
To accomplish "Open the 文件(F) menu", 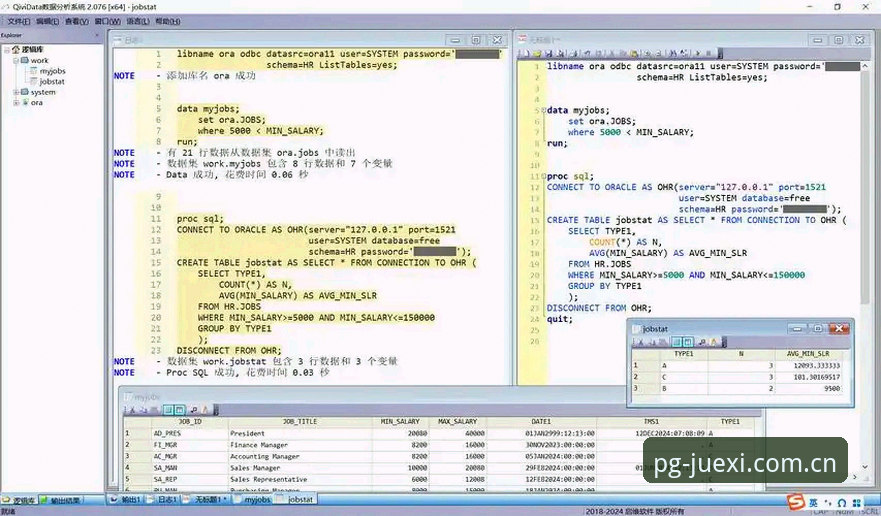I will (18, 21).
